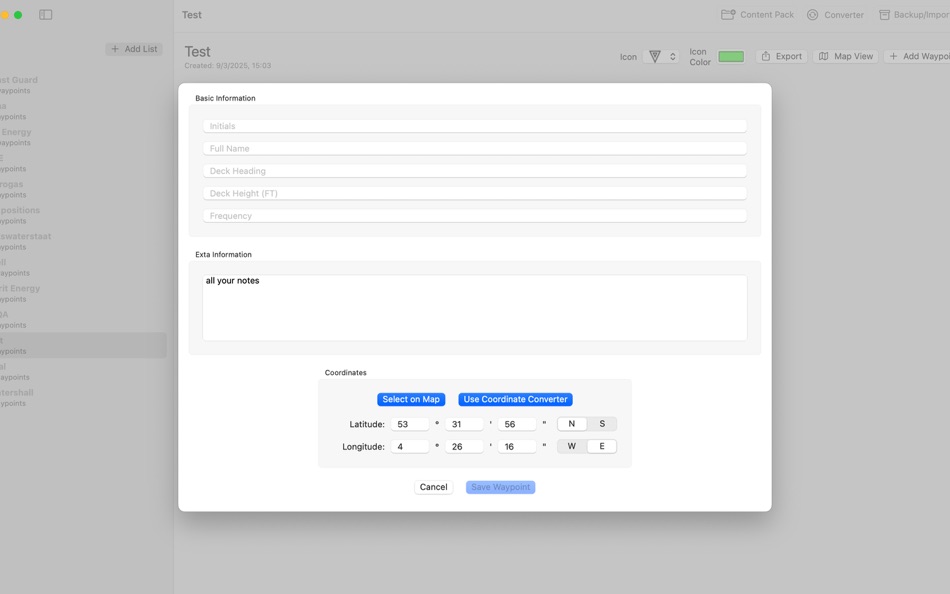The width and height of the screenshot is (950, 594).
Task: Focus the Initials field
Action: (x=474, y=126)
